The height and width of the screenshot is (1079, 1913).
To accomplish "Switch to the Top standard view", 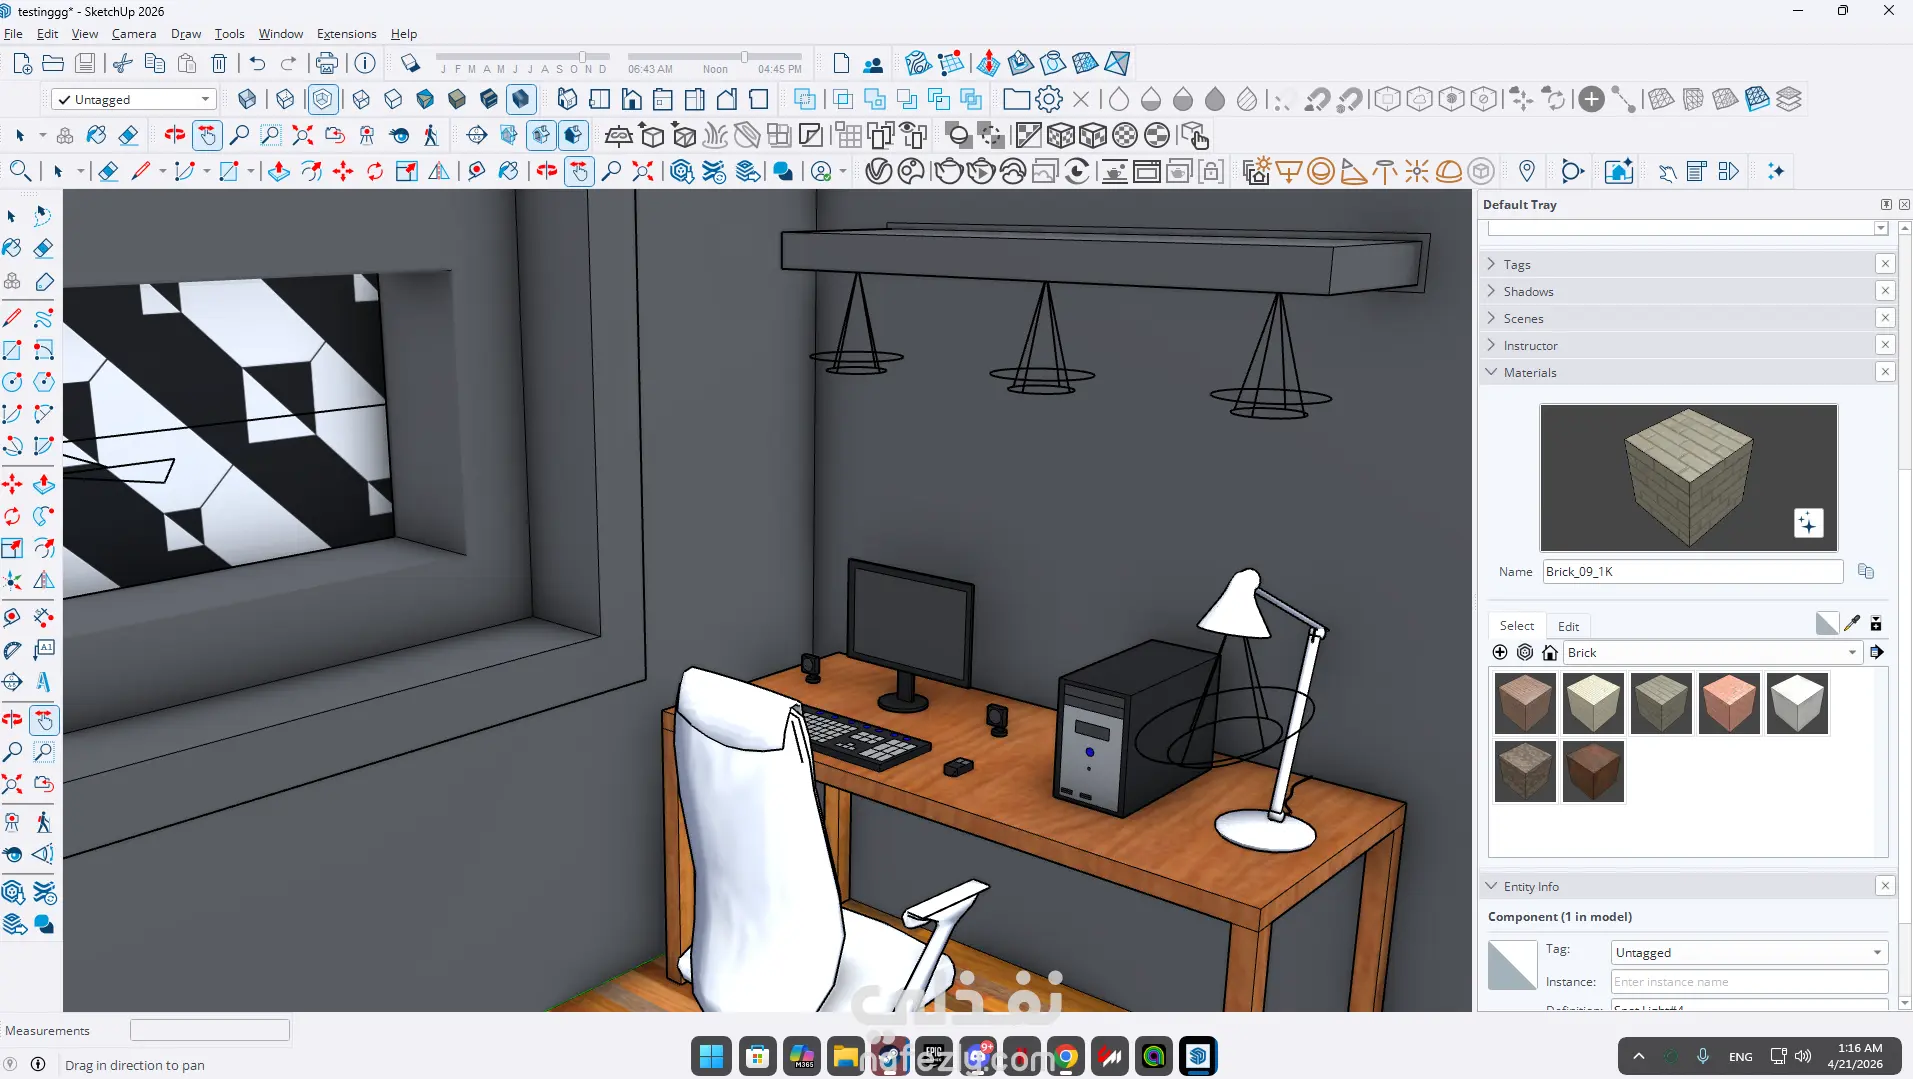I will click(x=599, y=99).
